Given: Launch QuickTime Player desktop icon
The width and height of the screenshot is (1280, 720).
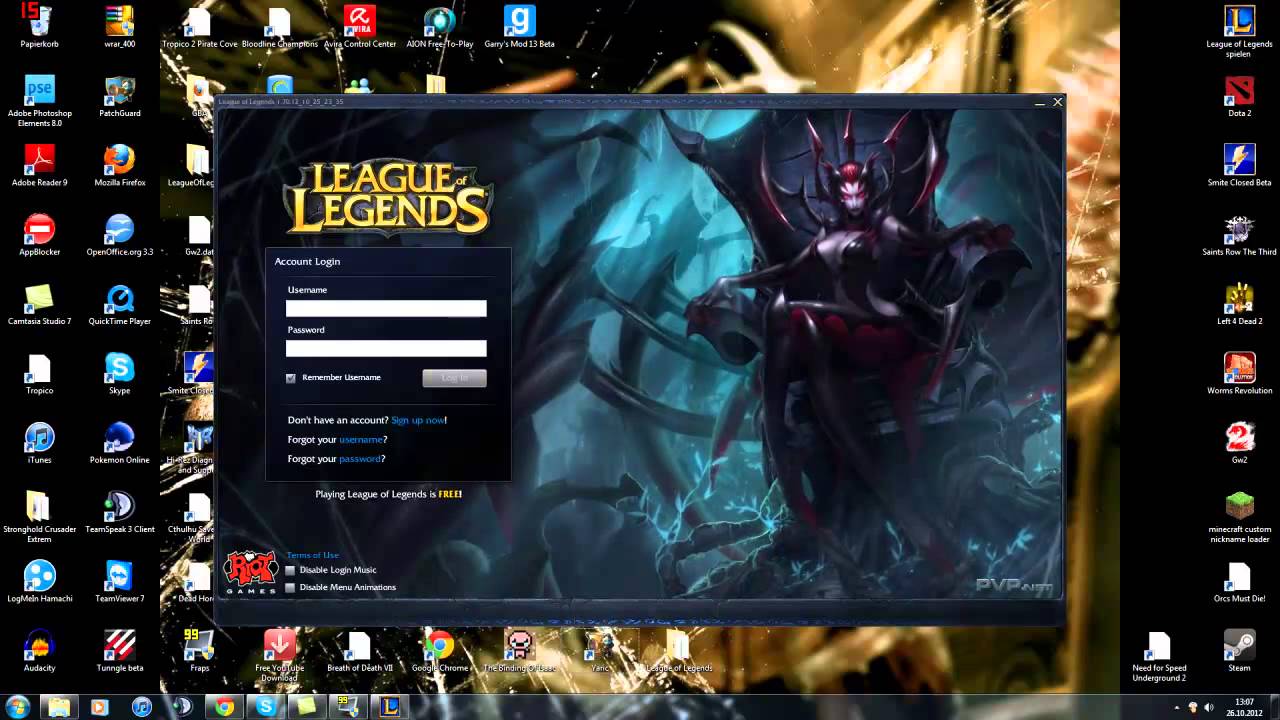Looking at the screenshot, I should (x=119, y=303).
